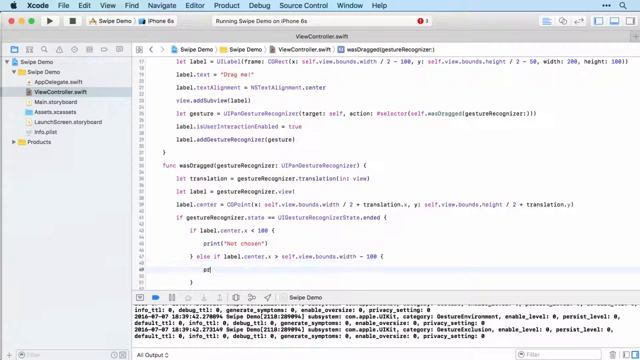The image size is (640, 360).
Task: Open the File menu
Action: coord(63,6)
